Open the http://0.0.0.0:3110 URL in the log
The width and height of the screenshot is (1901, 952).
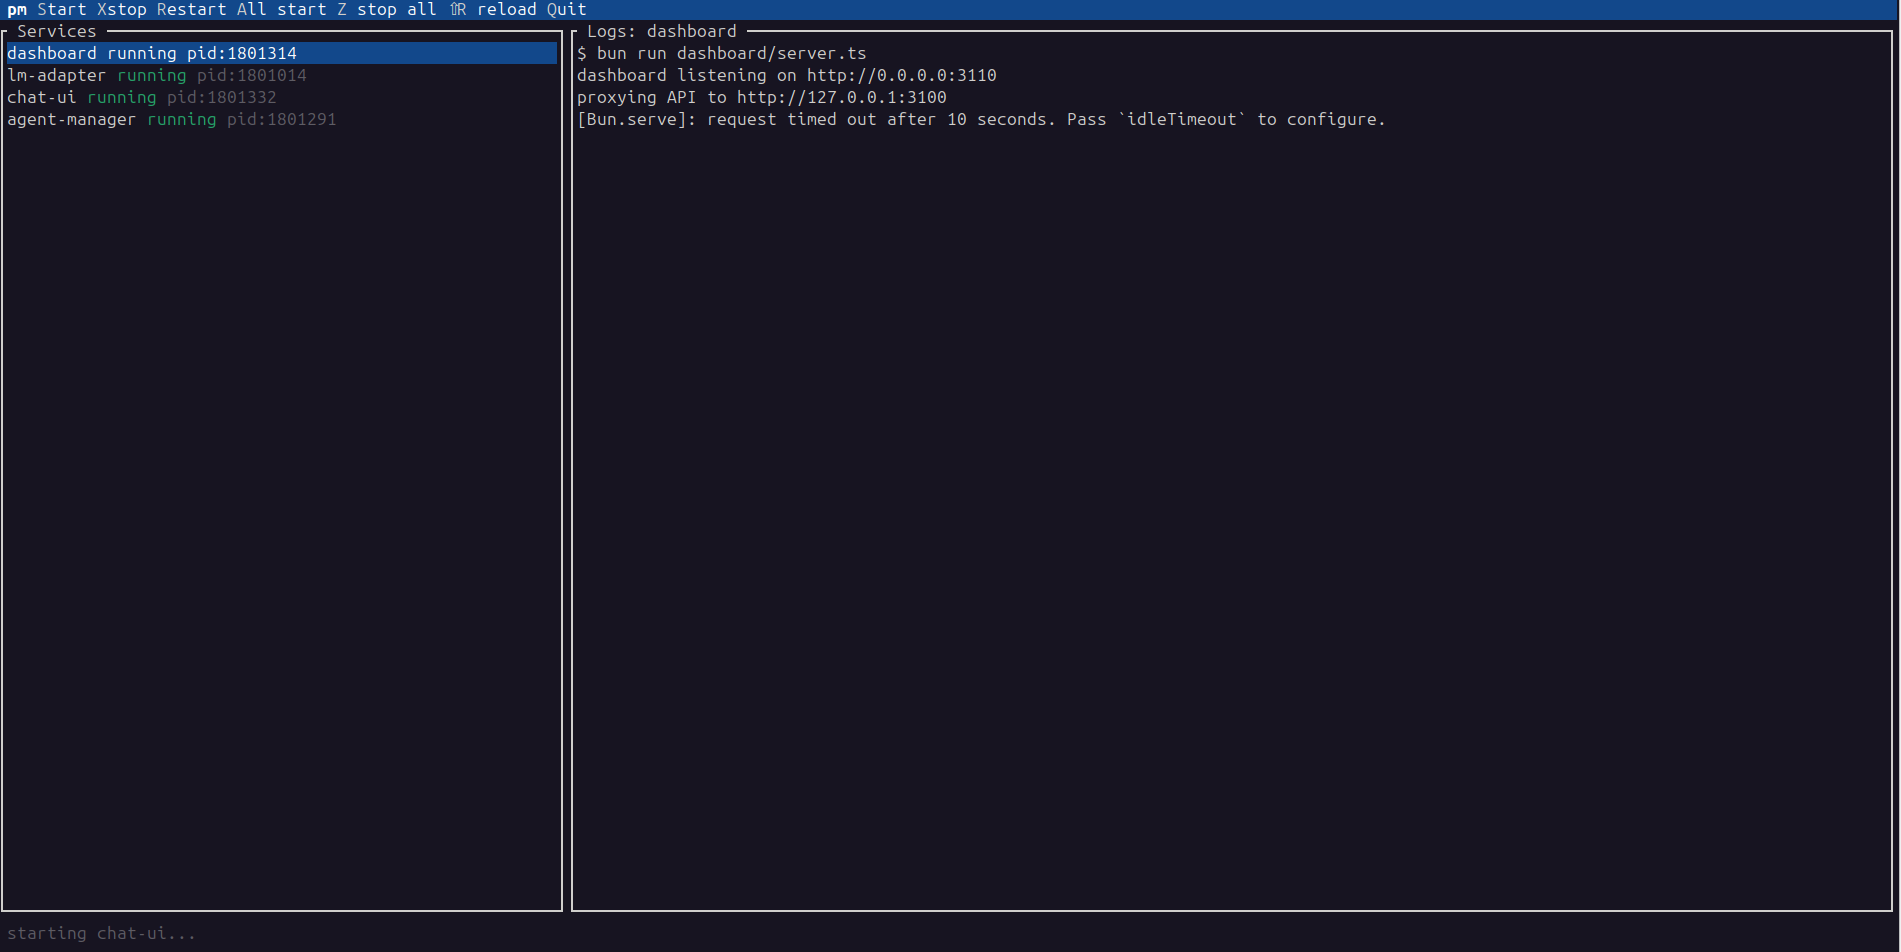(902, 75)
